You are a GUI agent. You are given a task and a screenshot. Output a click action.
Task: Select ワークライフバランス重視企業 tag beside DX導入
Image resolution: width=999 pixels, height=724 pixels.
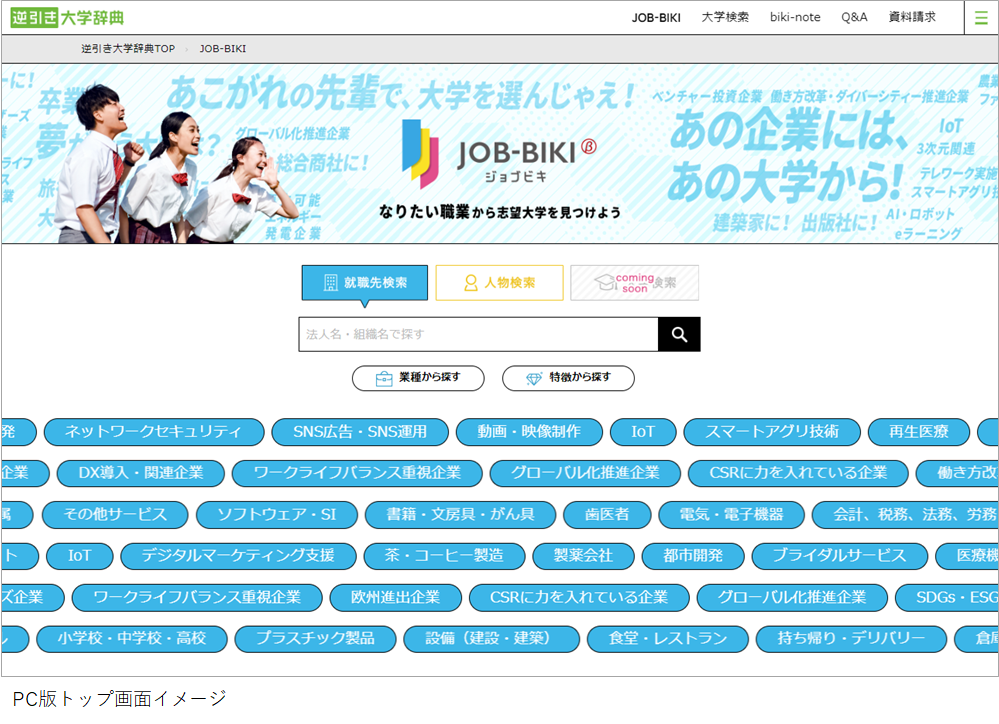tap(357, 474)
